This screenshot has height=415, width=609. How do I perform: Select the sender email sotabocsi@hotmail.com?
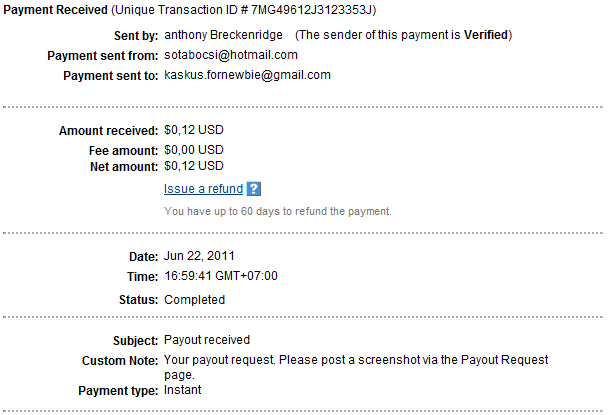click(x=231, y=55)
